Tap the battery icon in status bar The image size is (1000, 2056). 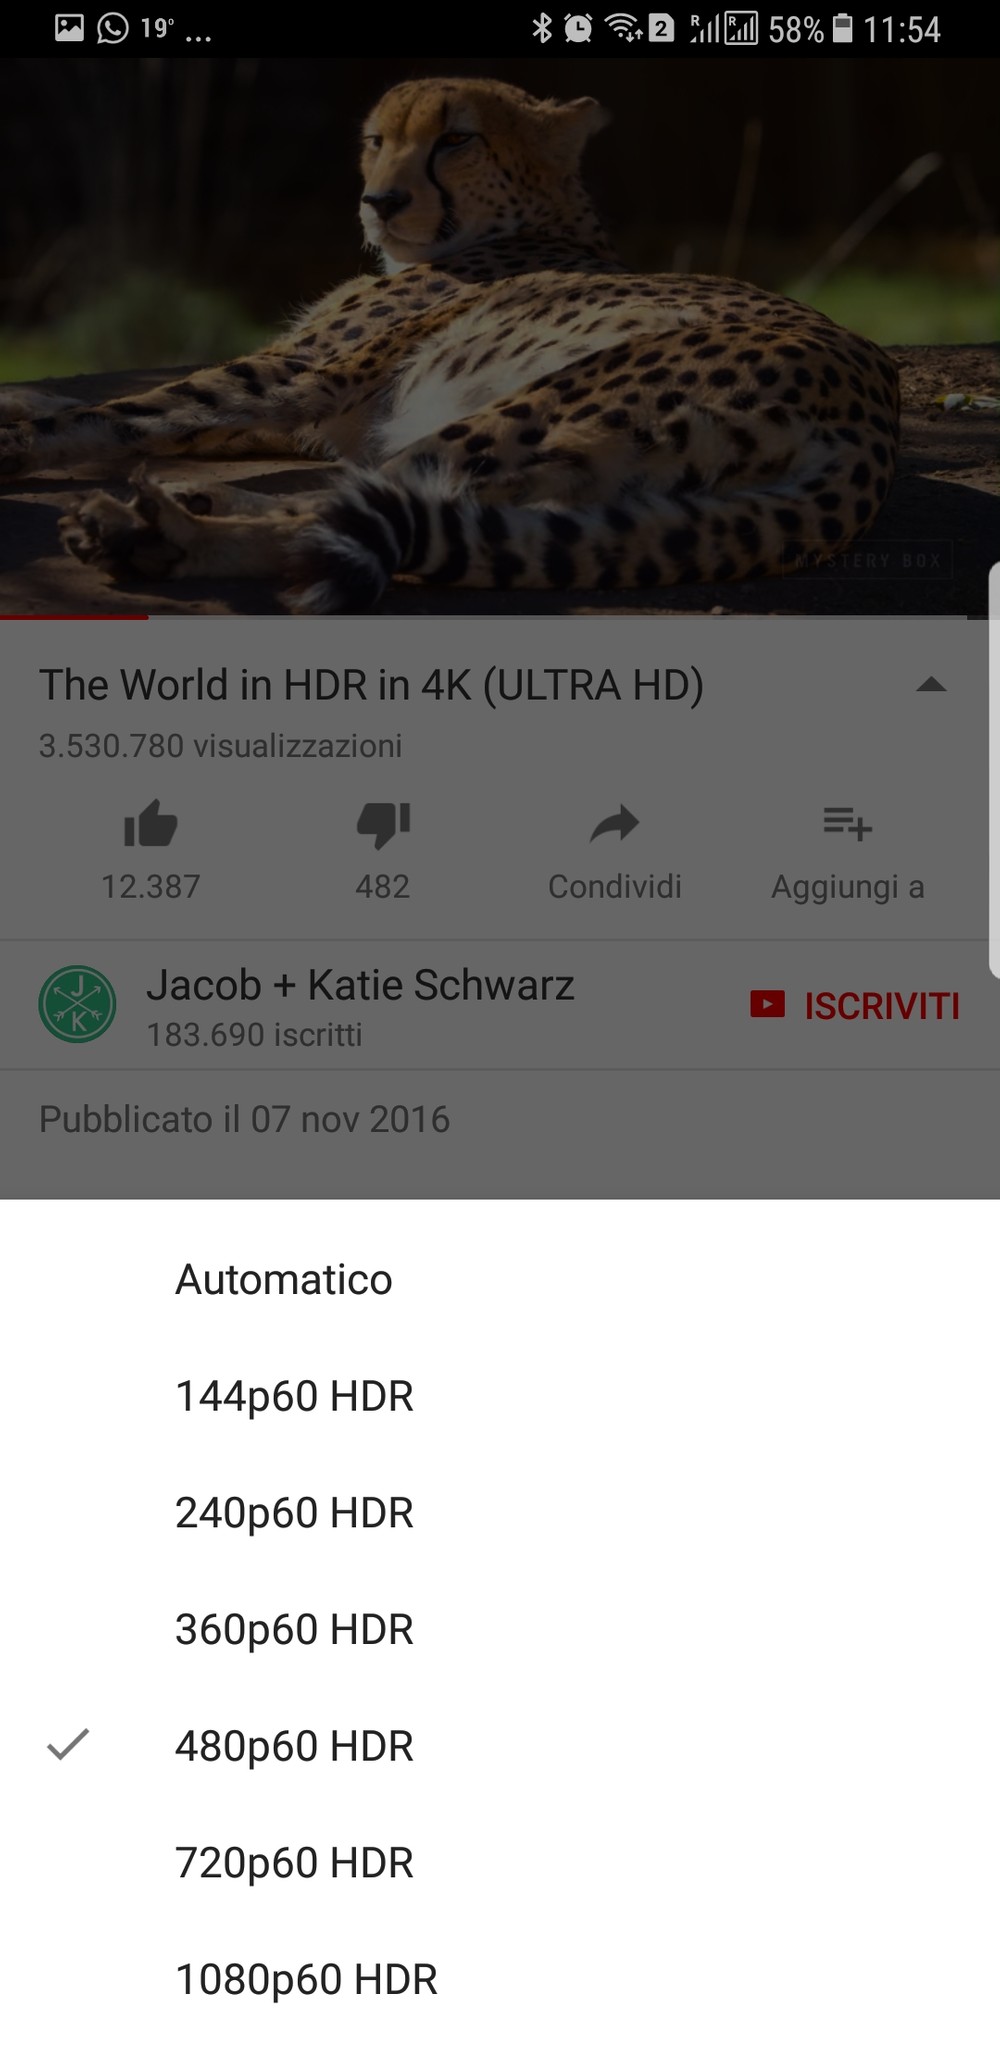pyautogui.click(x=843, y=28)
